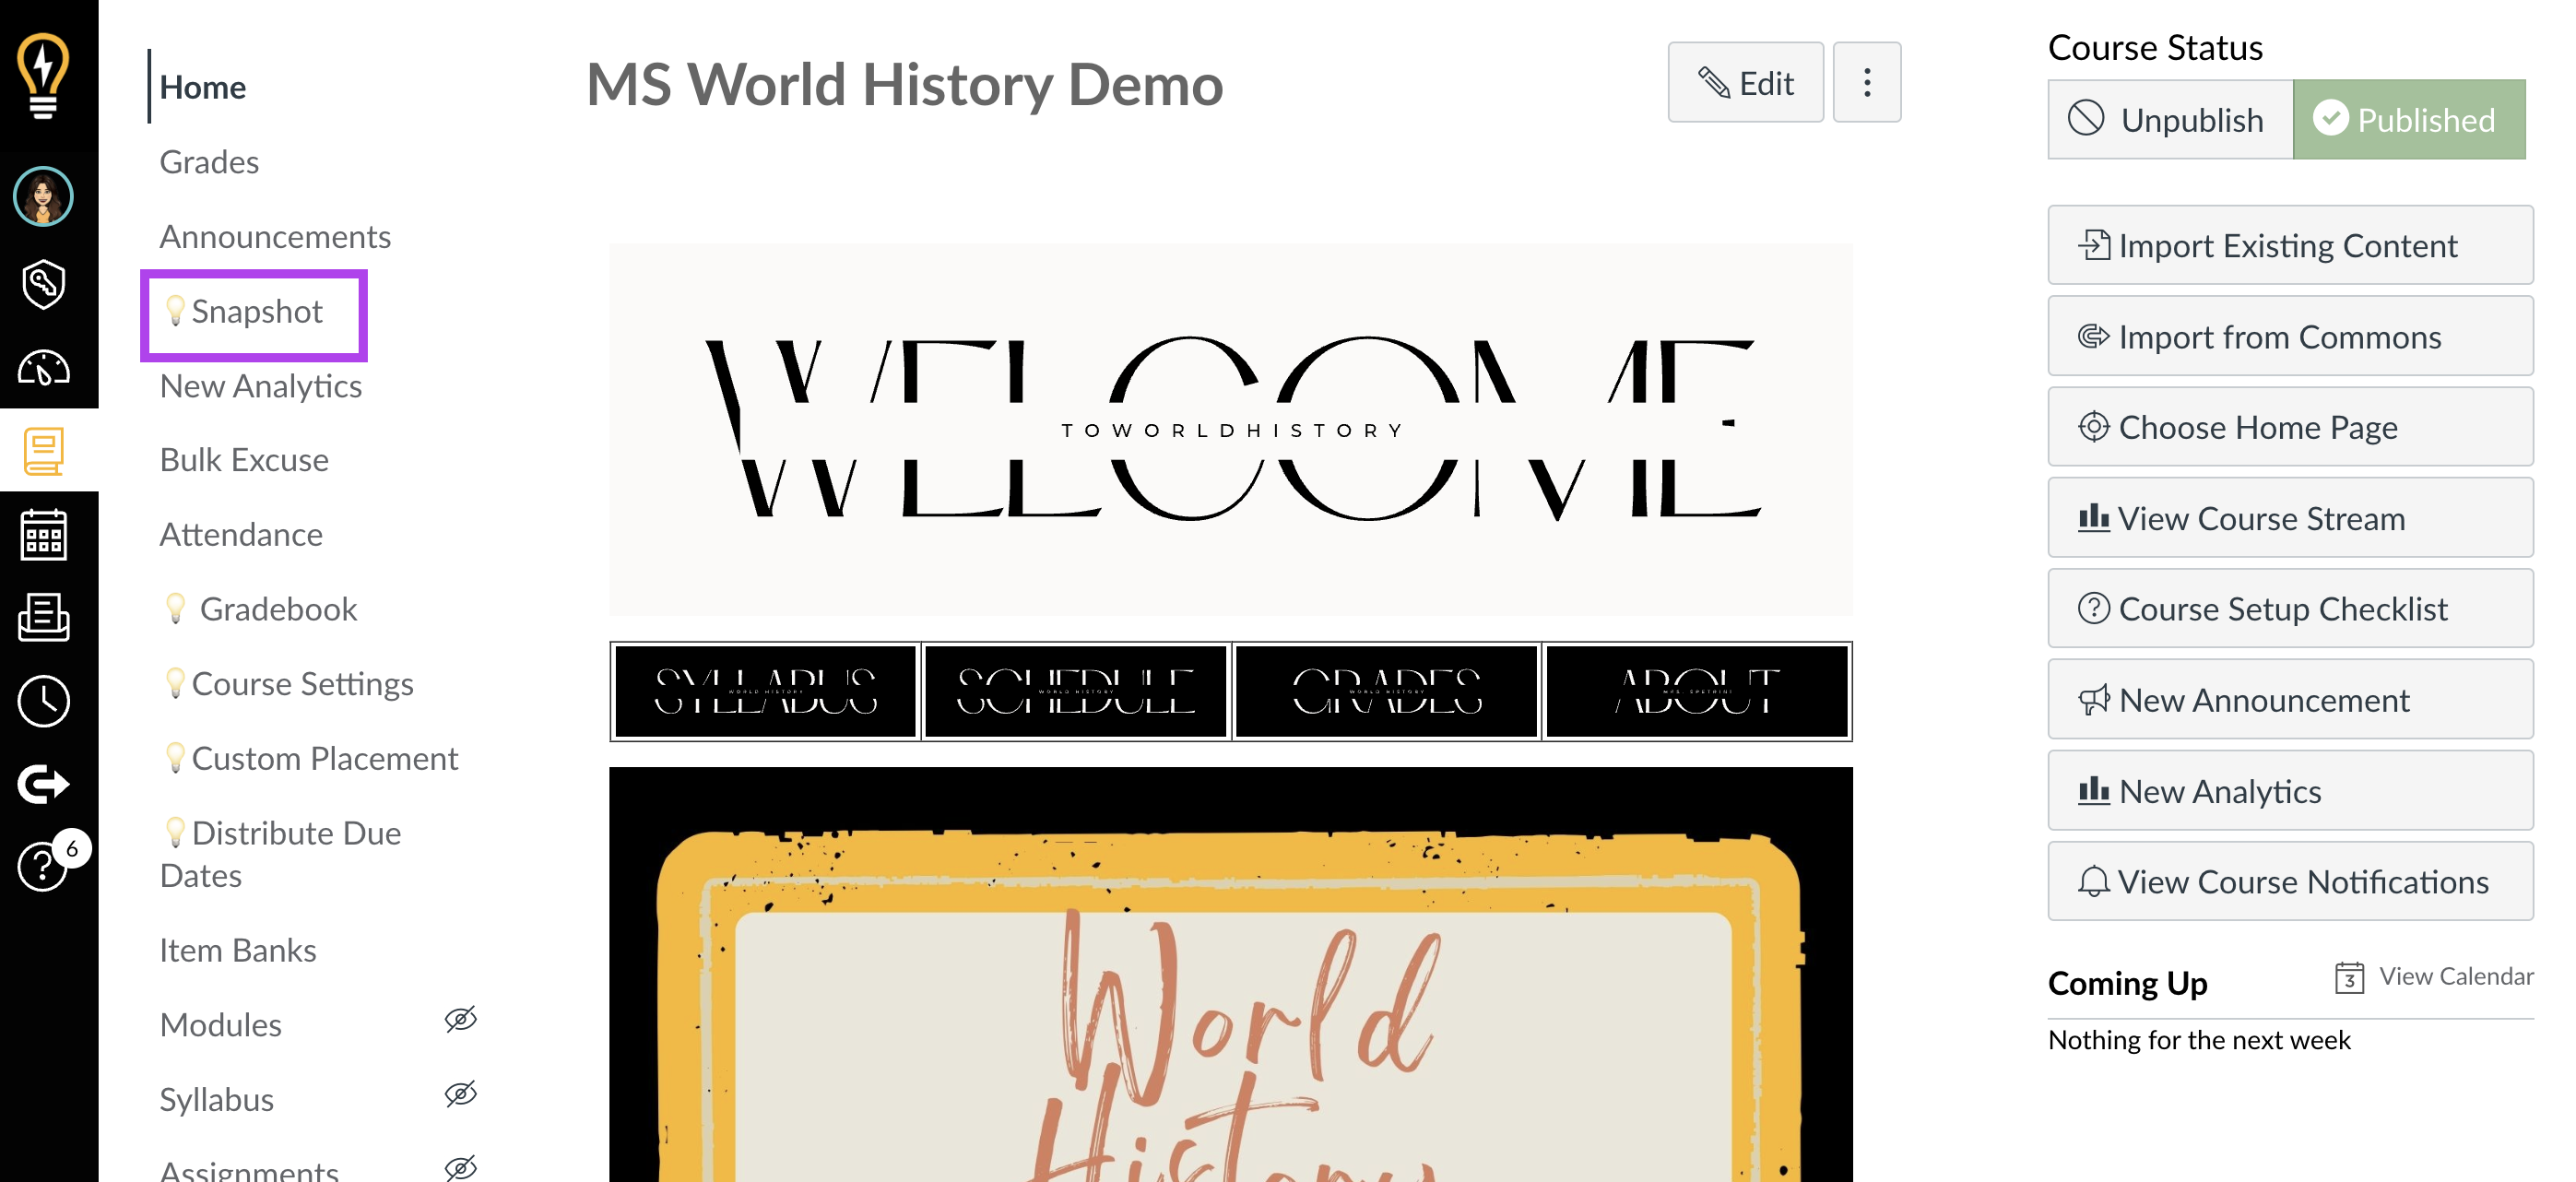Click the lightbulb icon beside Distribute Due Dates

[175, 832]
